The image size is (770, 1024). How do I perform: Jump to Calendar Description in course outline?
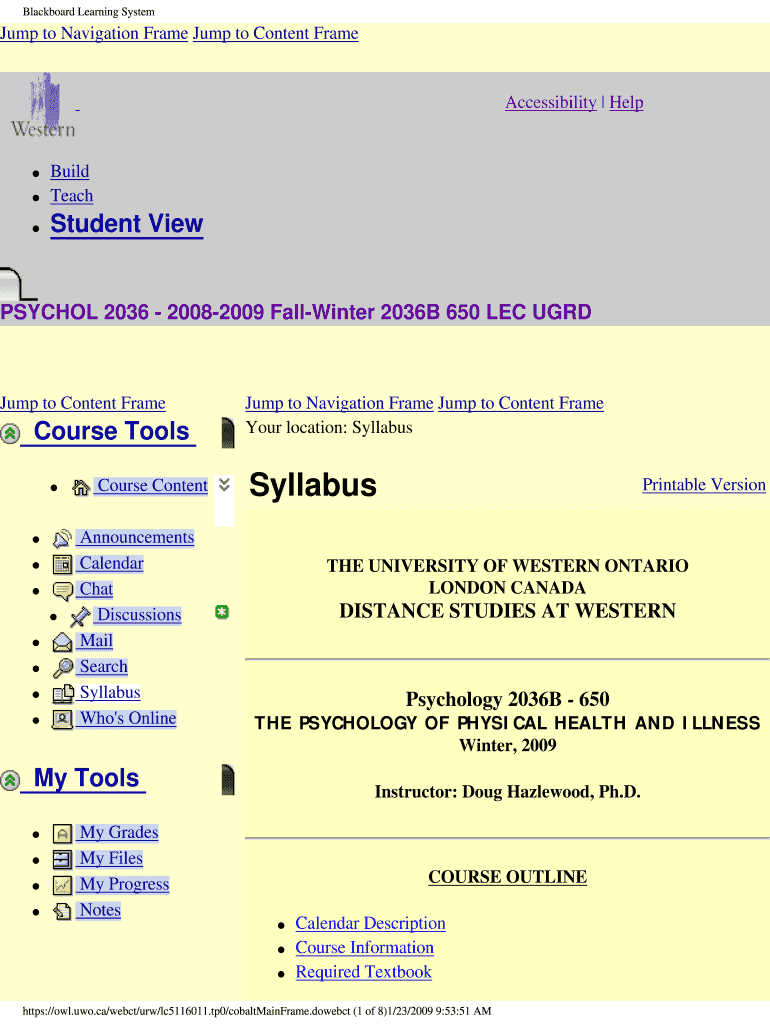370,923
